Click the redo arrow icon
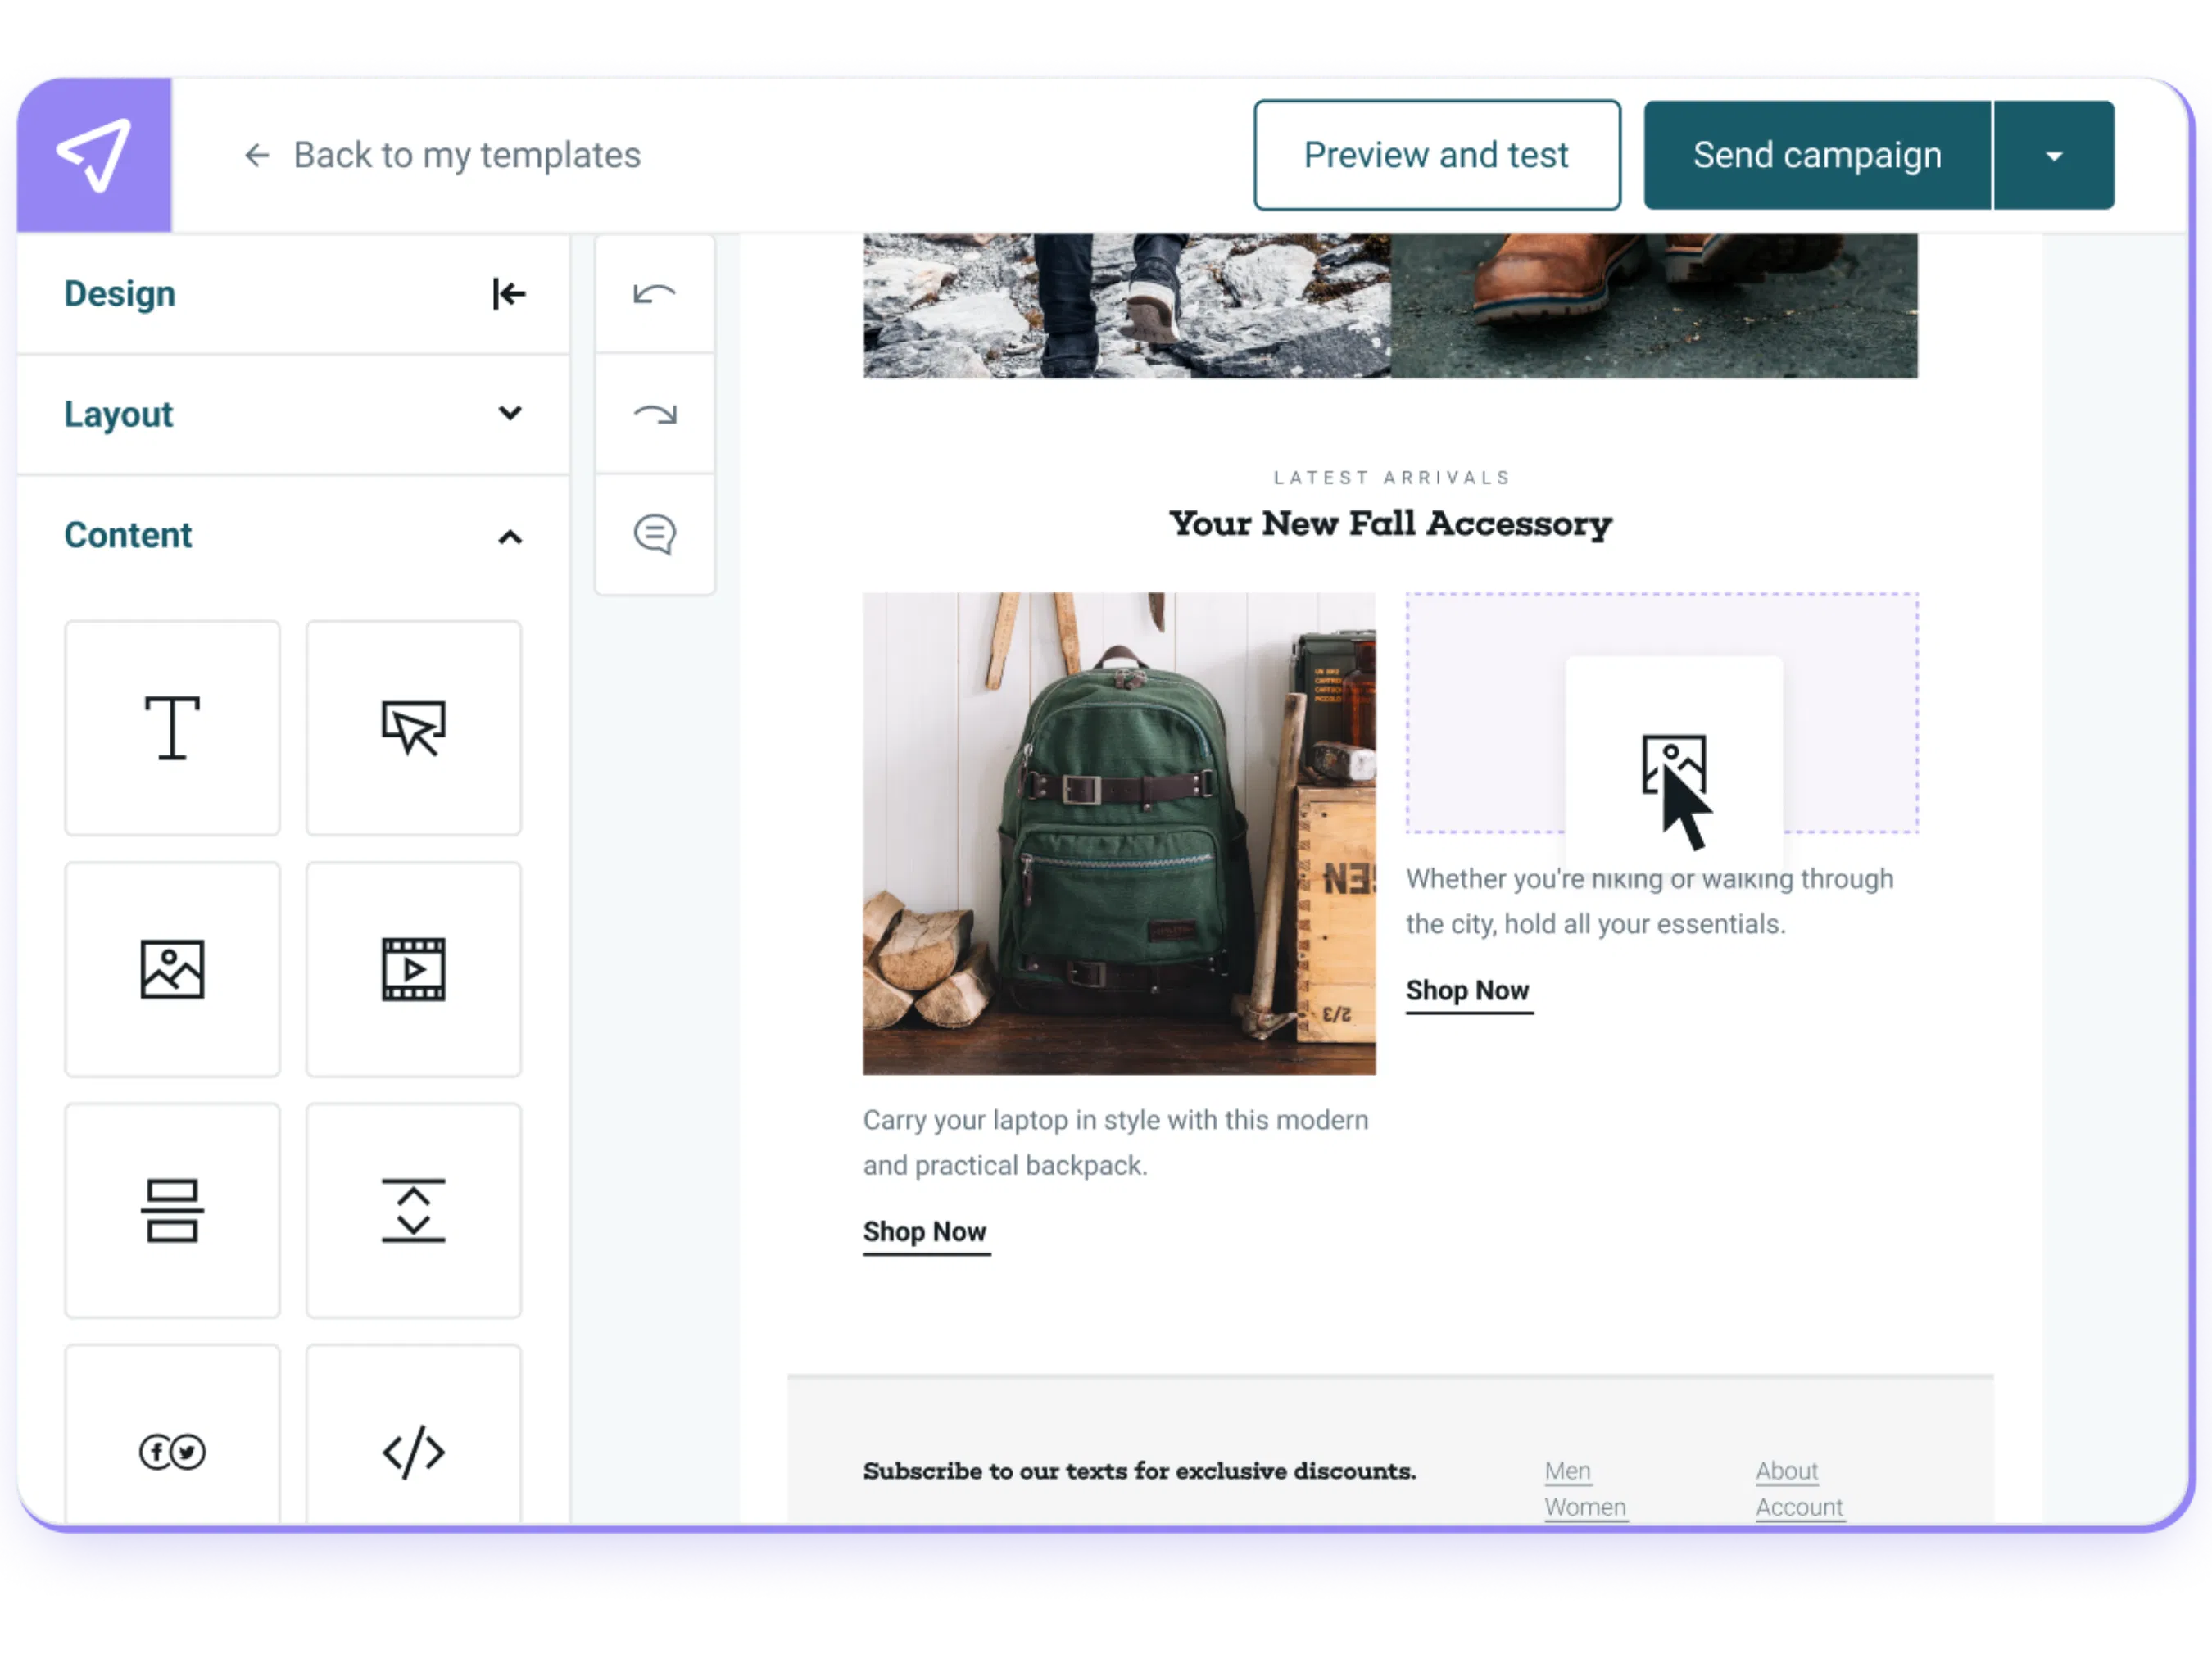2212x1659 pixels. point(655,414)
